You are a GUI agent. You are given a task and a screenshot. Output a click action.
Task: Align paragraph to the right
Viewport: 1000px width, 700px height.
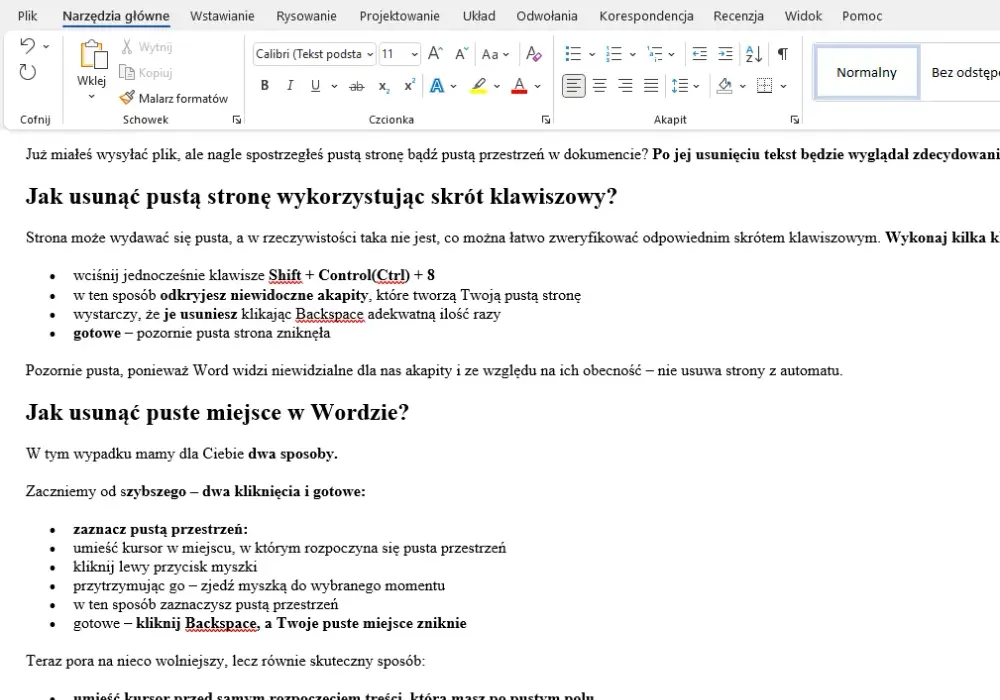[626, 85]
